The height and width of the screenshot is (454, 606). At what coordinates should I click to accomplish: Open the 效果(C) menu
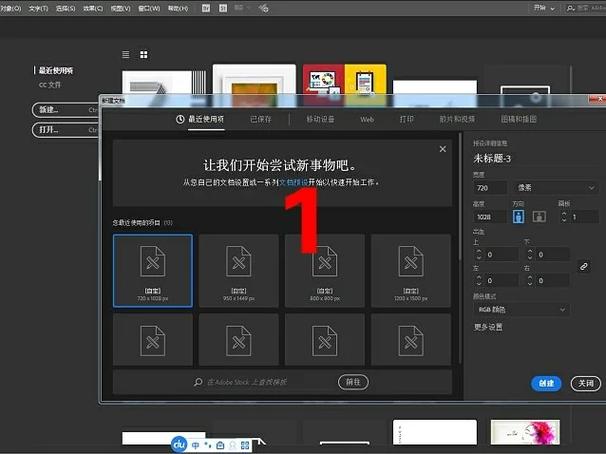pyautogui.click(x=93, y=8)
